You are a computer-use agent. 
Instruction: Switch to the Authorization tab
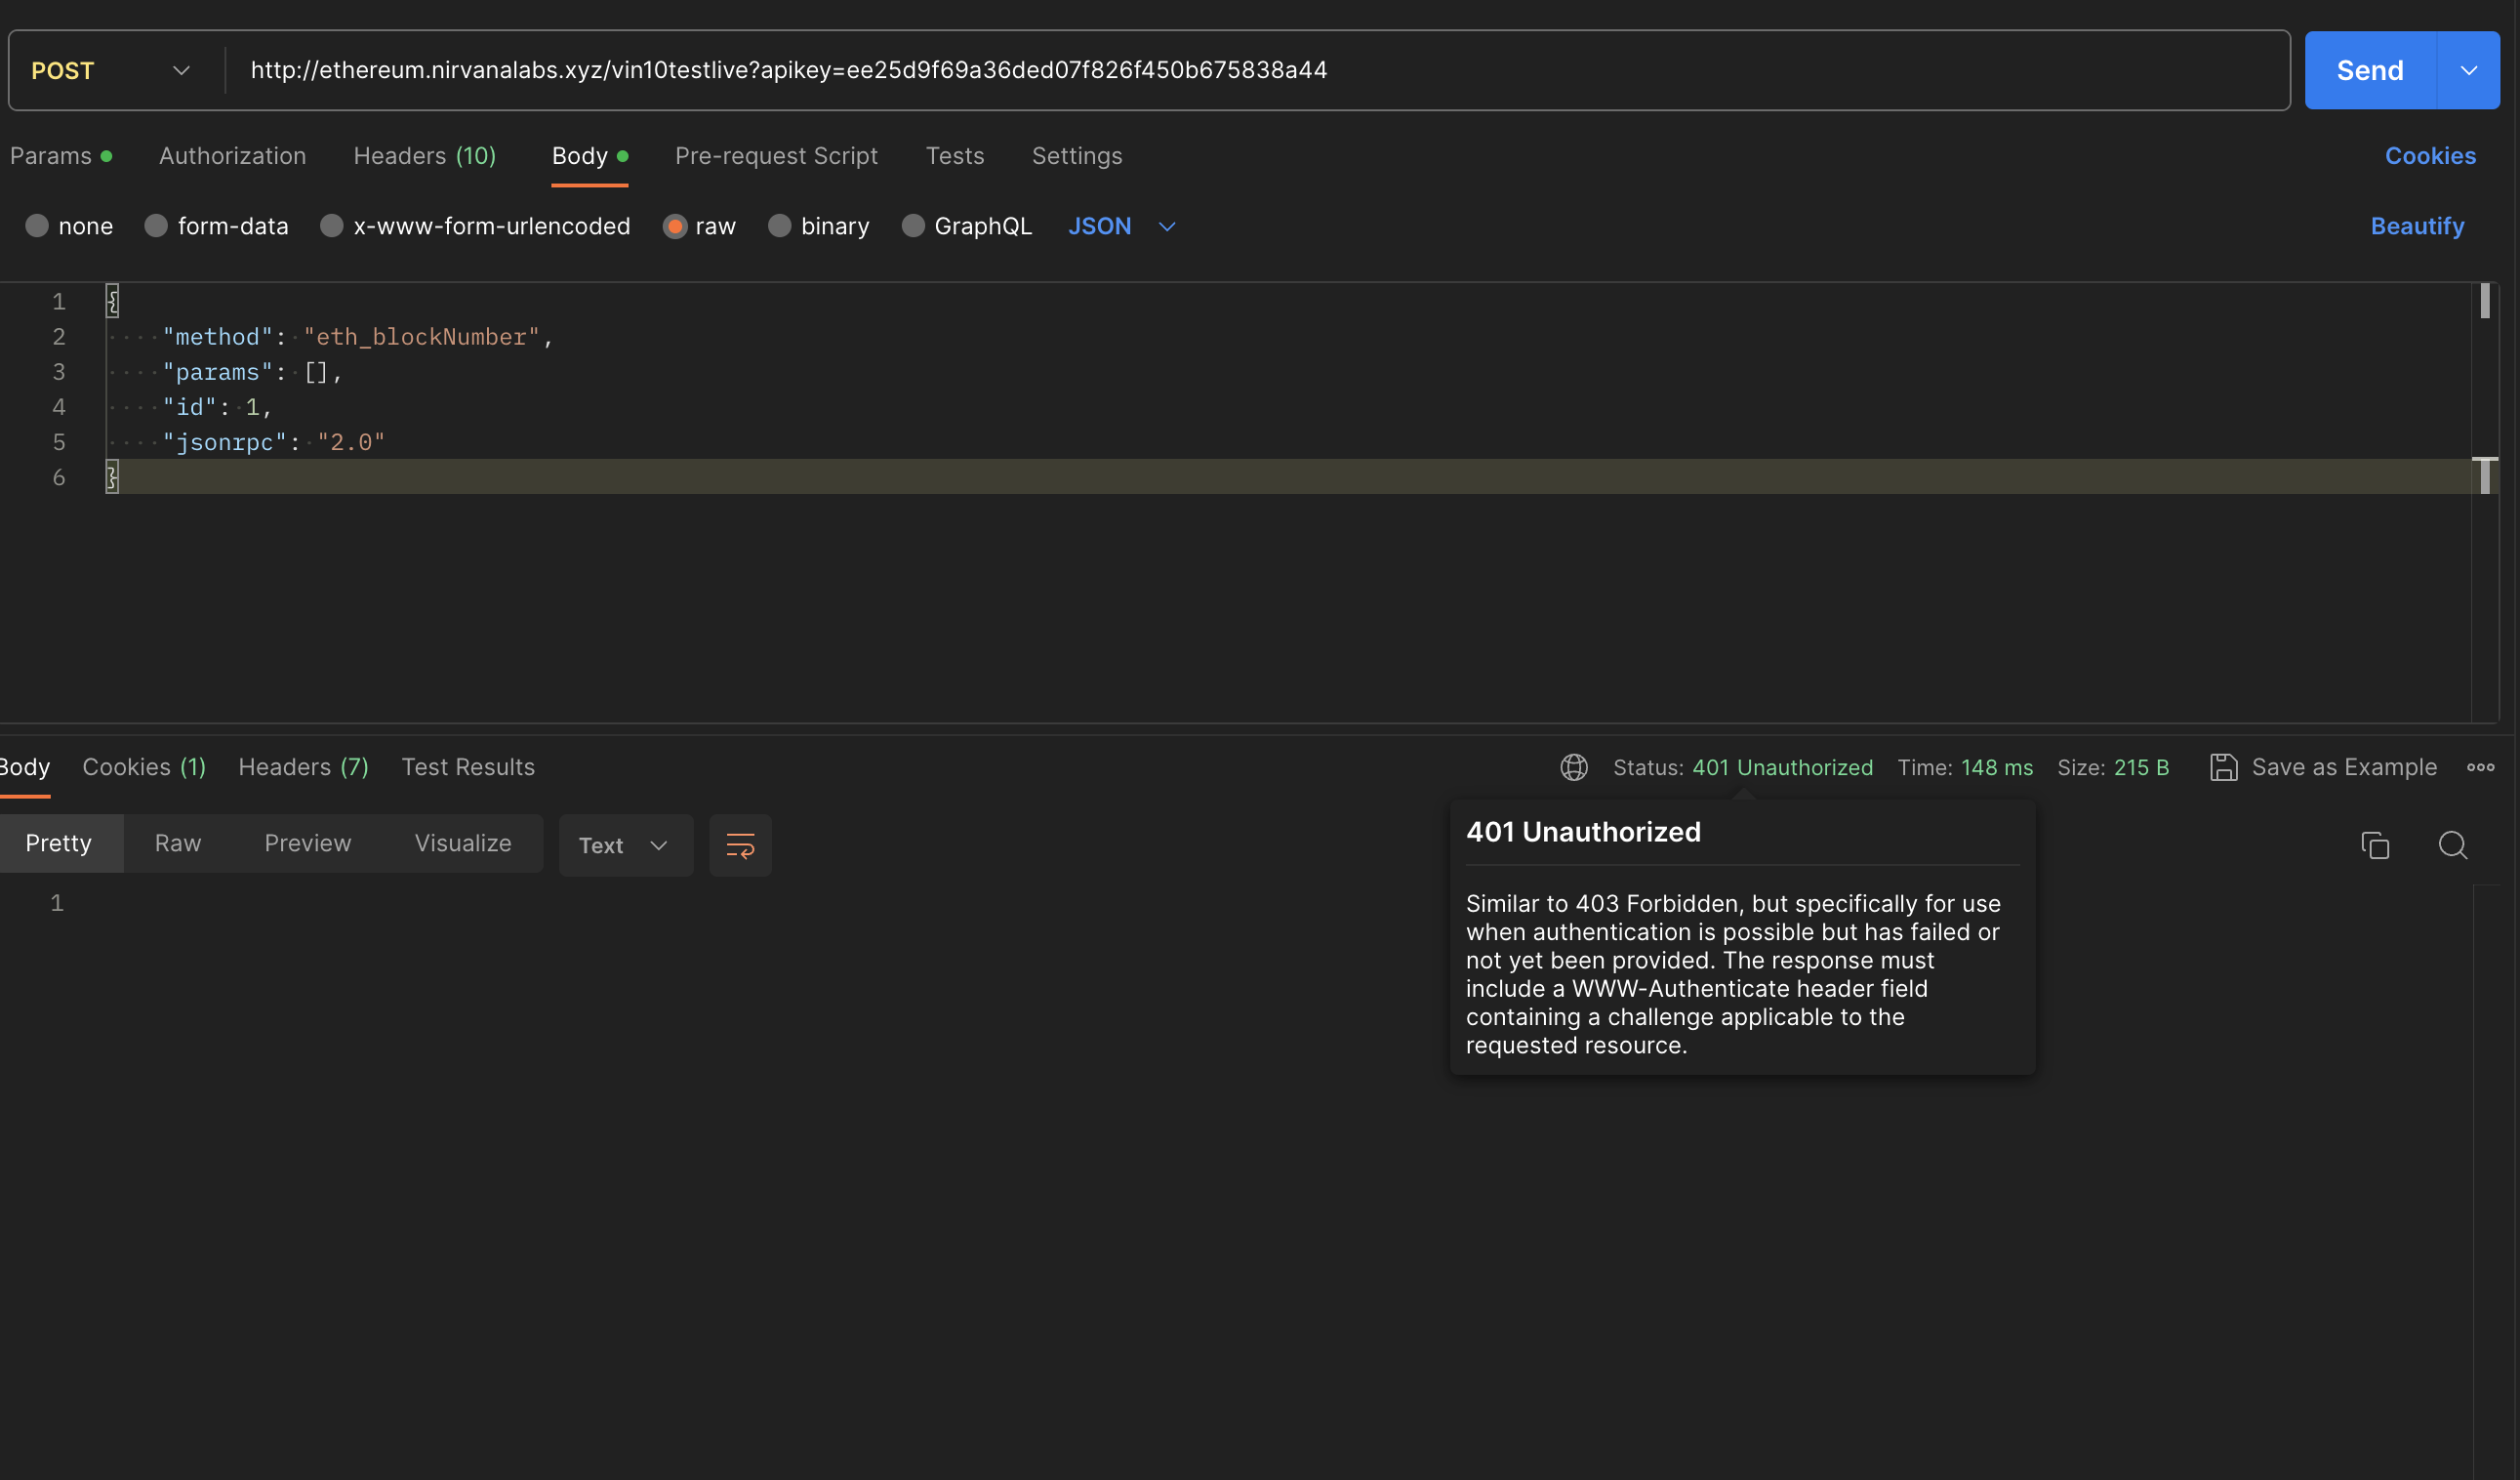pos(232,156)
